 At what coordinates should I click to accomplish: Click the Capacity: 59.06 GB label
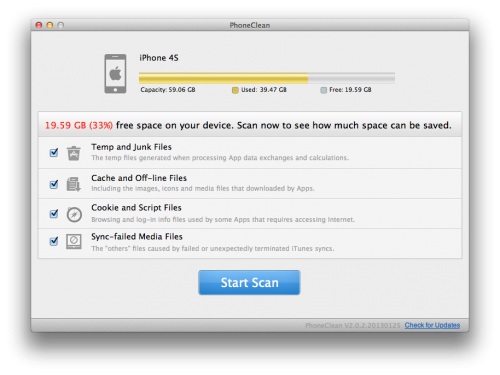(168, 90)
